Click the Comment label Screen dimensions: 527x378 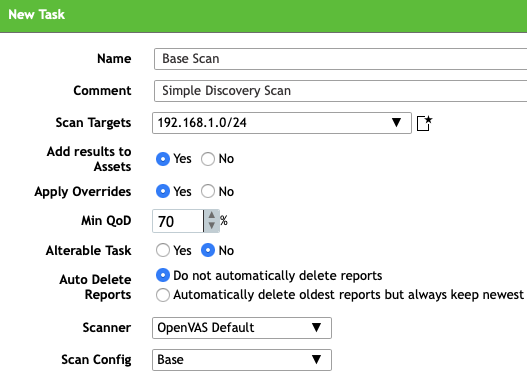point(102,91)
